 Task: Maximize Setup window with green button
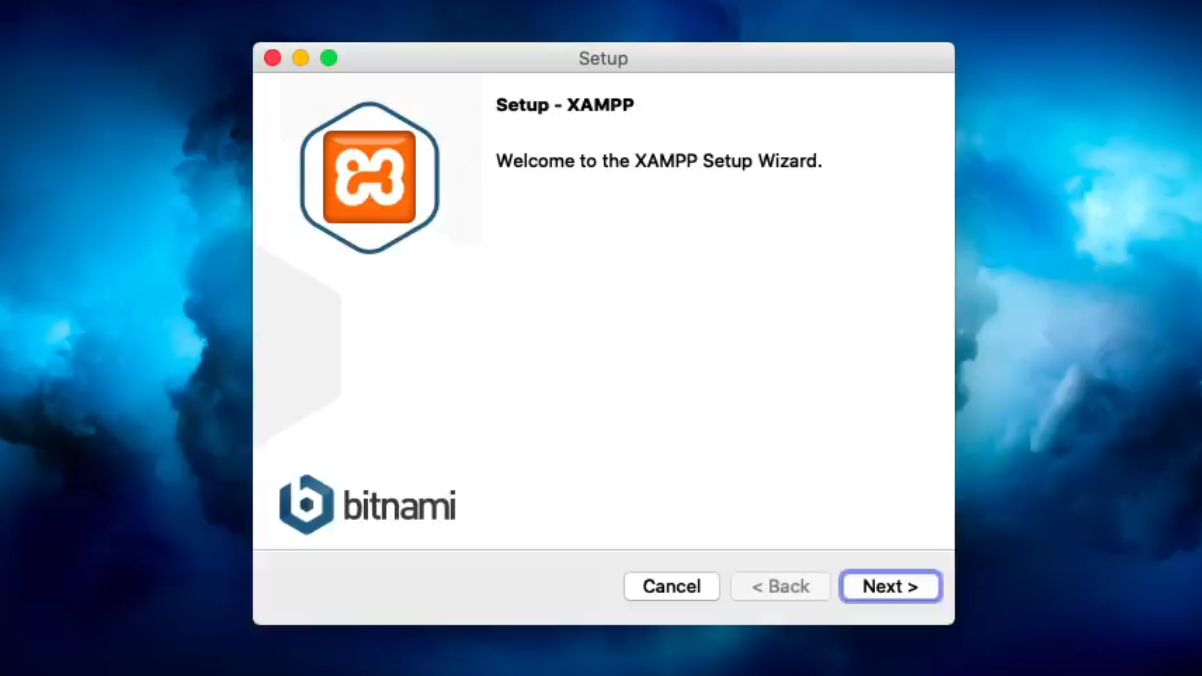click(x=328, y=58)
